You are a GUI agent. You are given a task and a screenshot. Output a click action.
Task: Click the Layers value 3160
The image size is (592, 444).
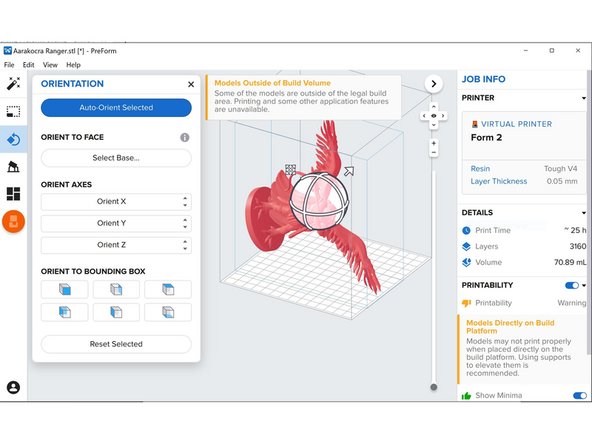click(x=578, y=247)
